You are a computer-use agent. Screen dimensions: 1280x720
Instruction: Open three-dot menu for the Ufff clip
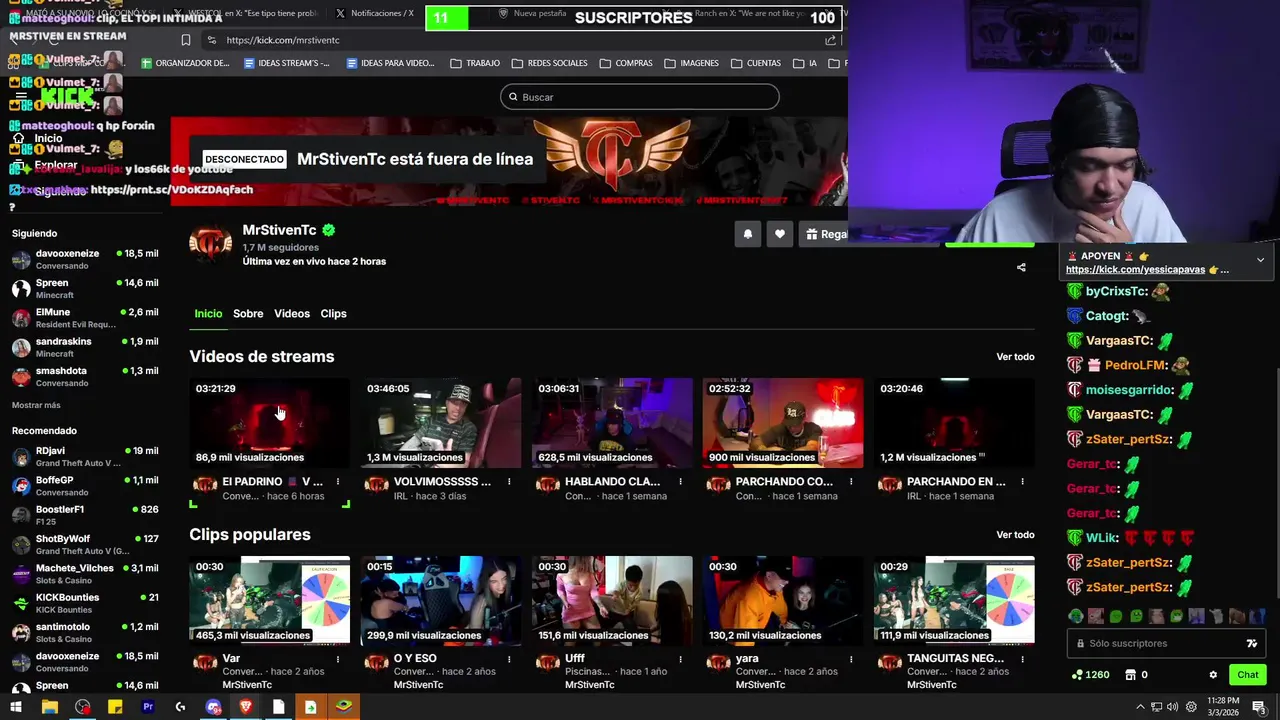(x=680, y=659)
